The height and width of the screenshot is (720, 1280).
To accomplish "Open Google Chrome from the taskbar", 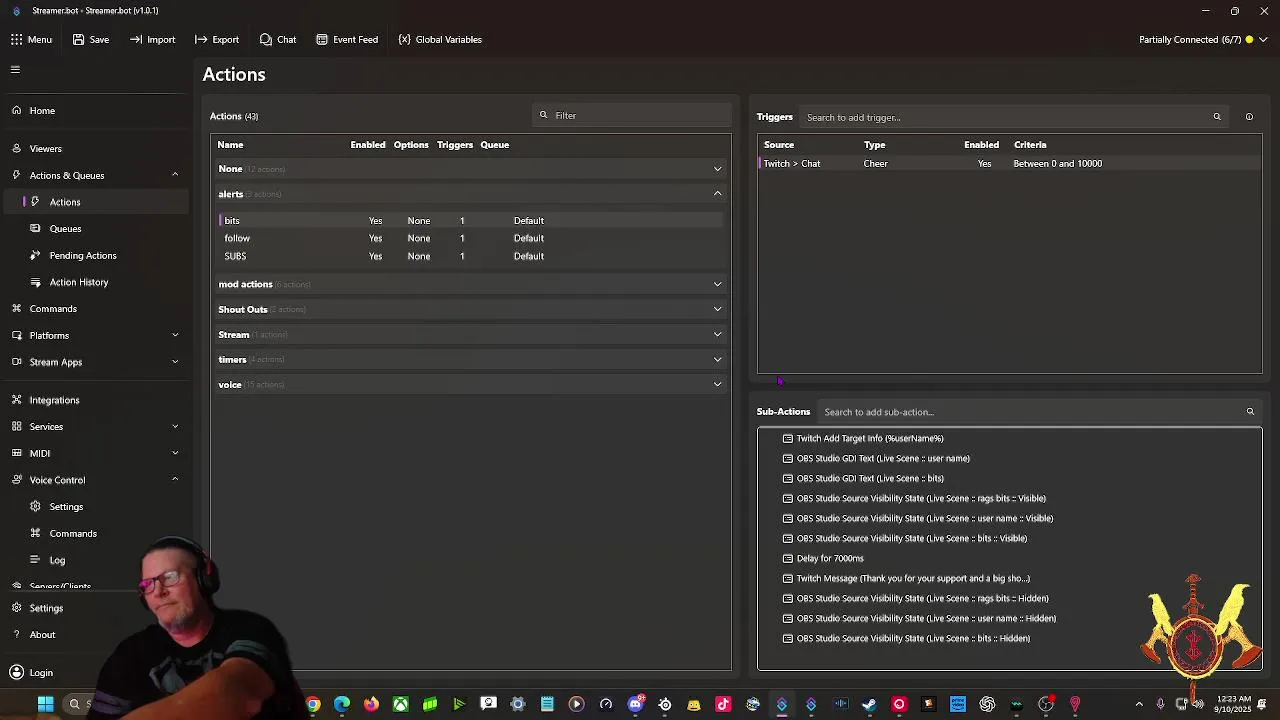I will [x=313, y=704].
